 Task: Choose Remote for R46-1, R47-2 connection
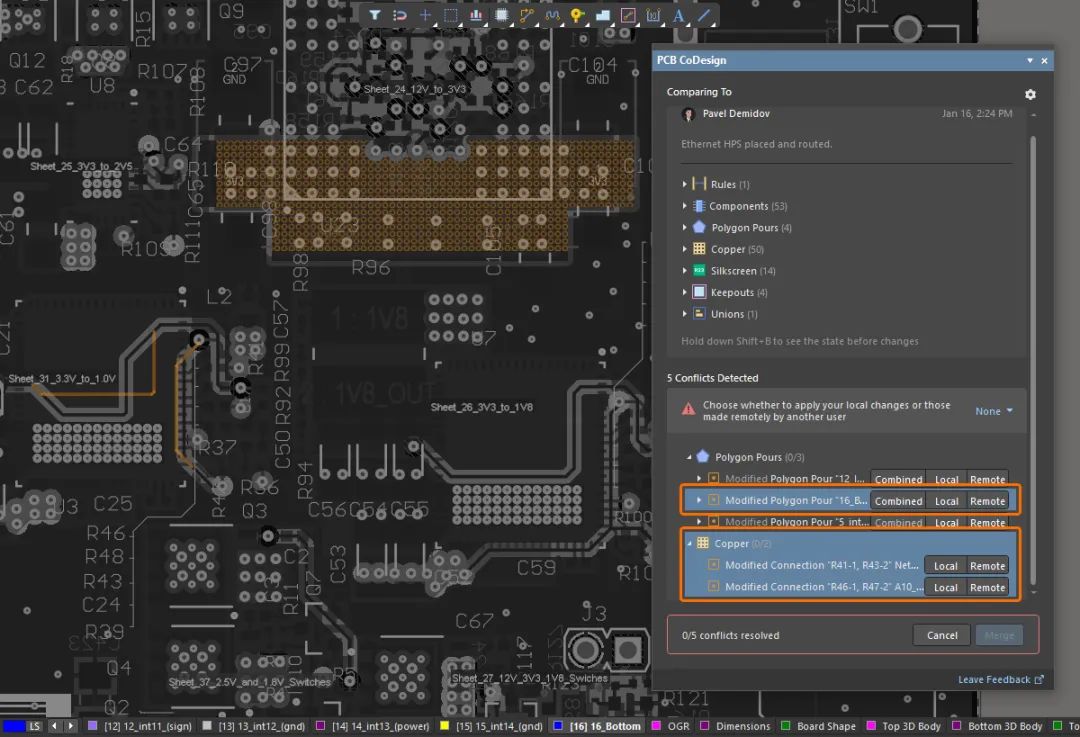(987, 588)
